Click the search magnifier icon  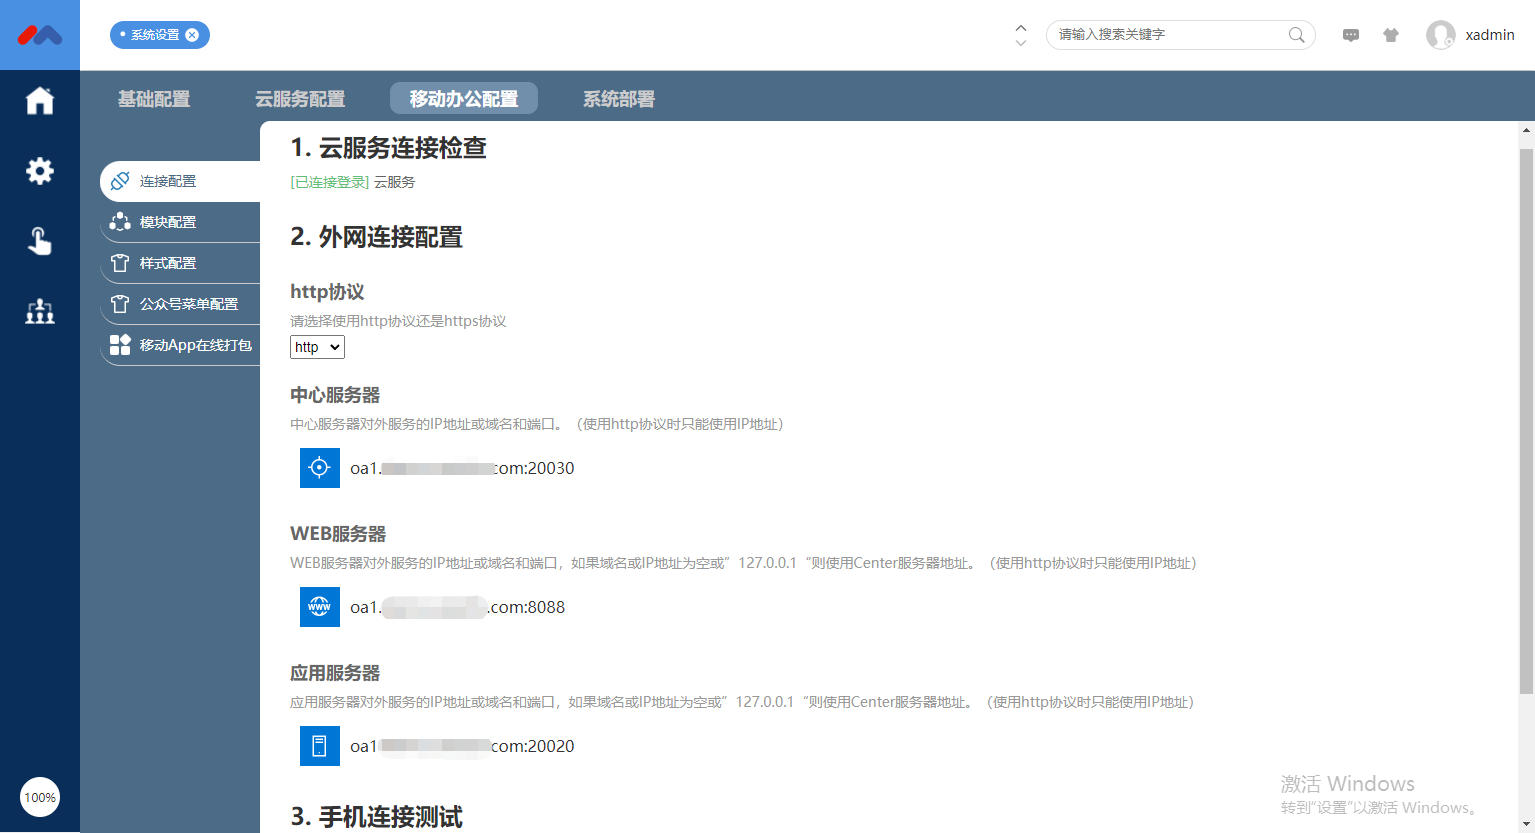(x=1296, y=34)
